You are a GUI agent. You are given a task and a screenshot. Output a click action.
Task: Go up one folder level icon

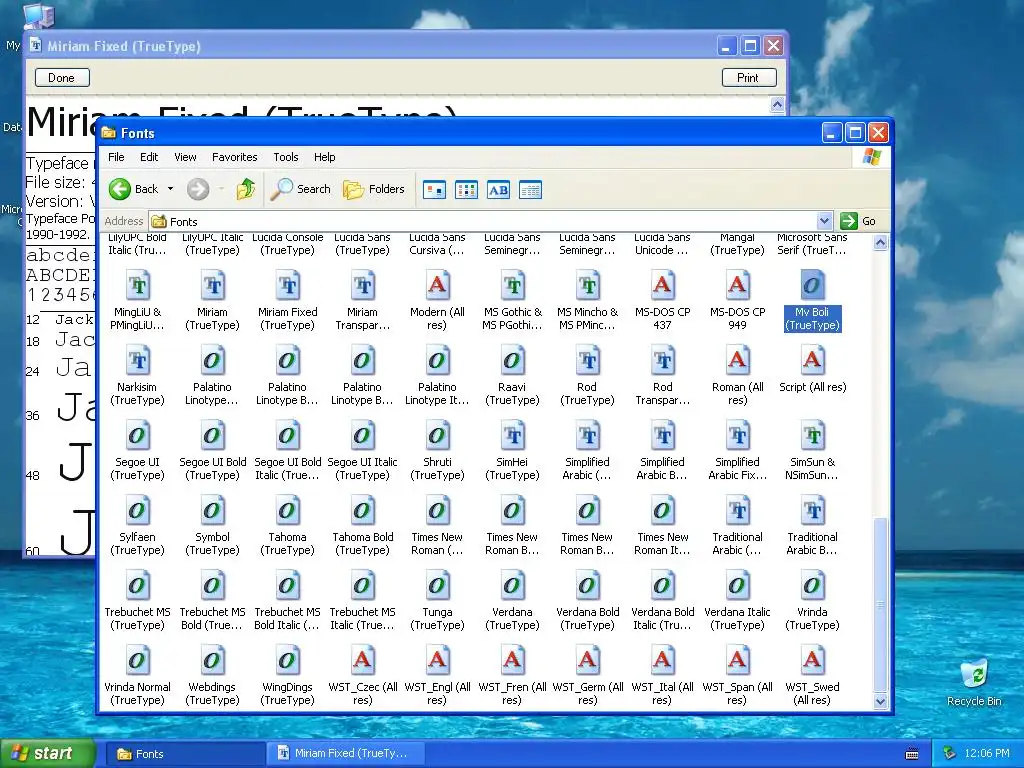[246, 189]
